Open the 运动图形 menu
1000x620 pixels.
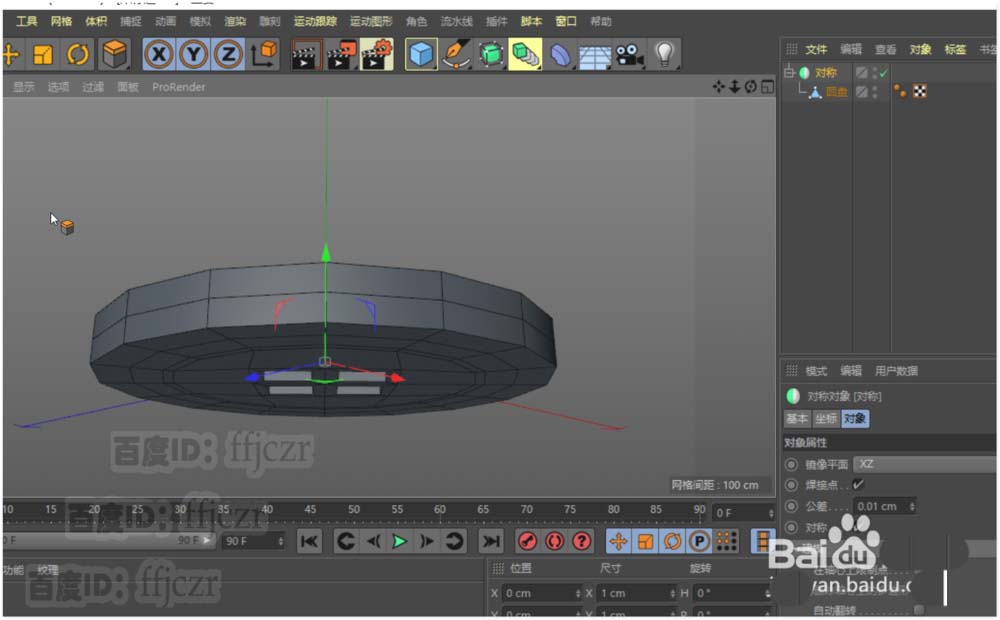371,21
